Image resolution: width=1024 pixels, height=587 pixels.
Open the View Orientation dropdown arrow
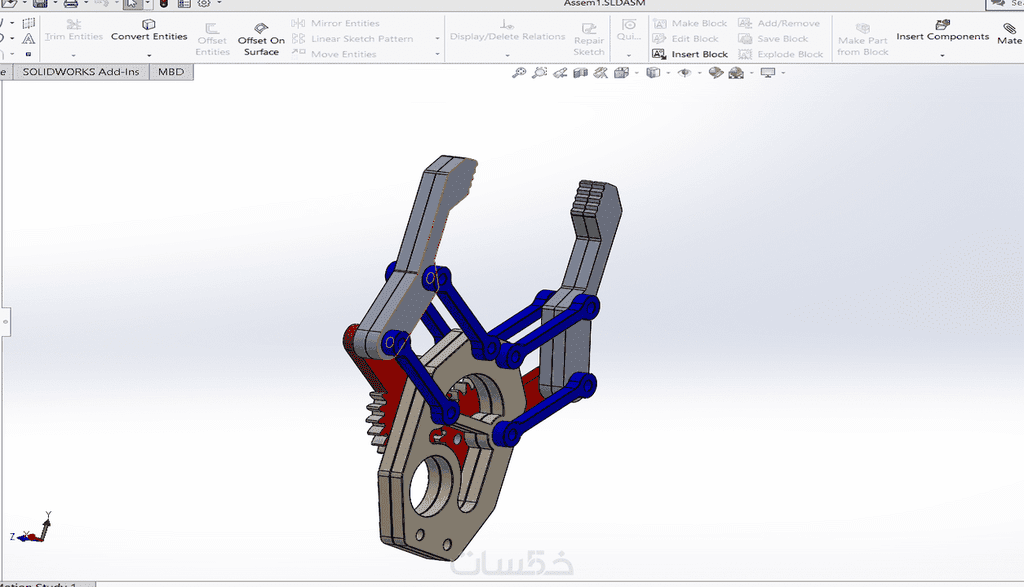pos(636,72)
